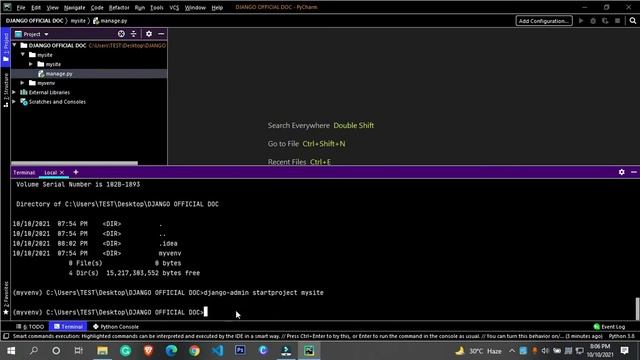Open the Refactor menu
This screenshot has width=640, height=360.
coord(119,7)
